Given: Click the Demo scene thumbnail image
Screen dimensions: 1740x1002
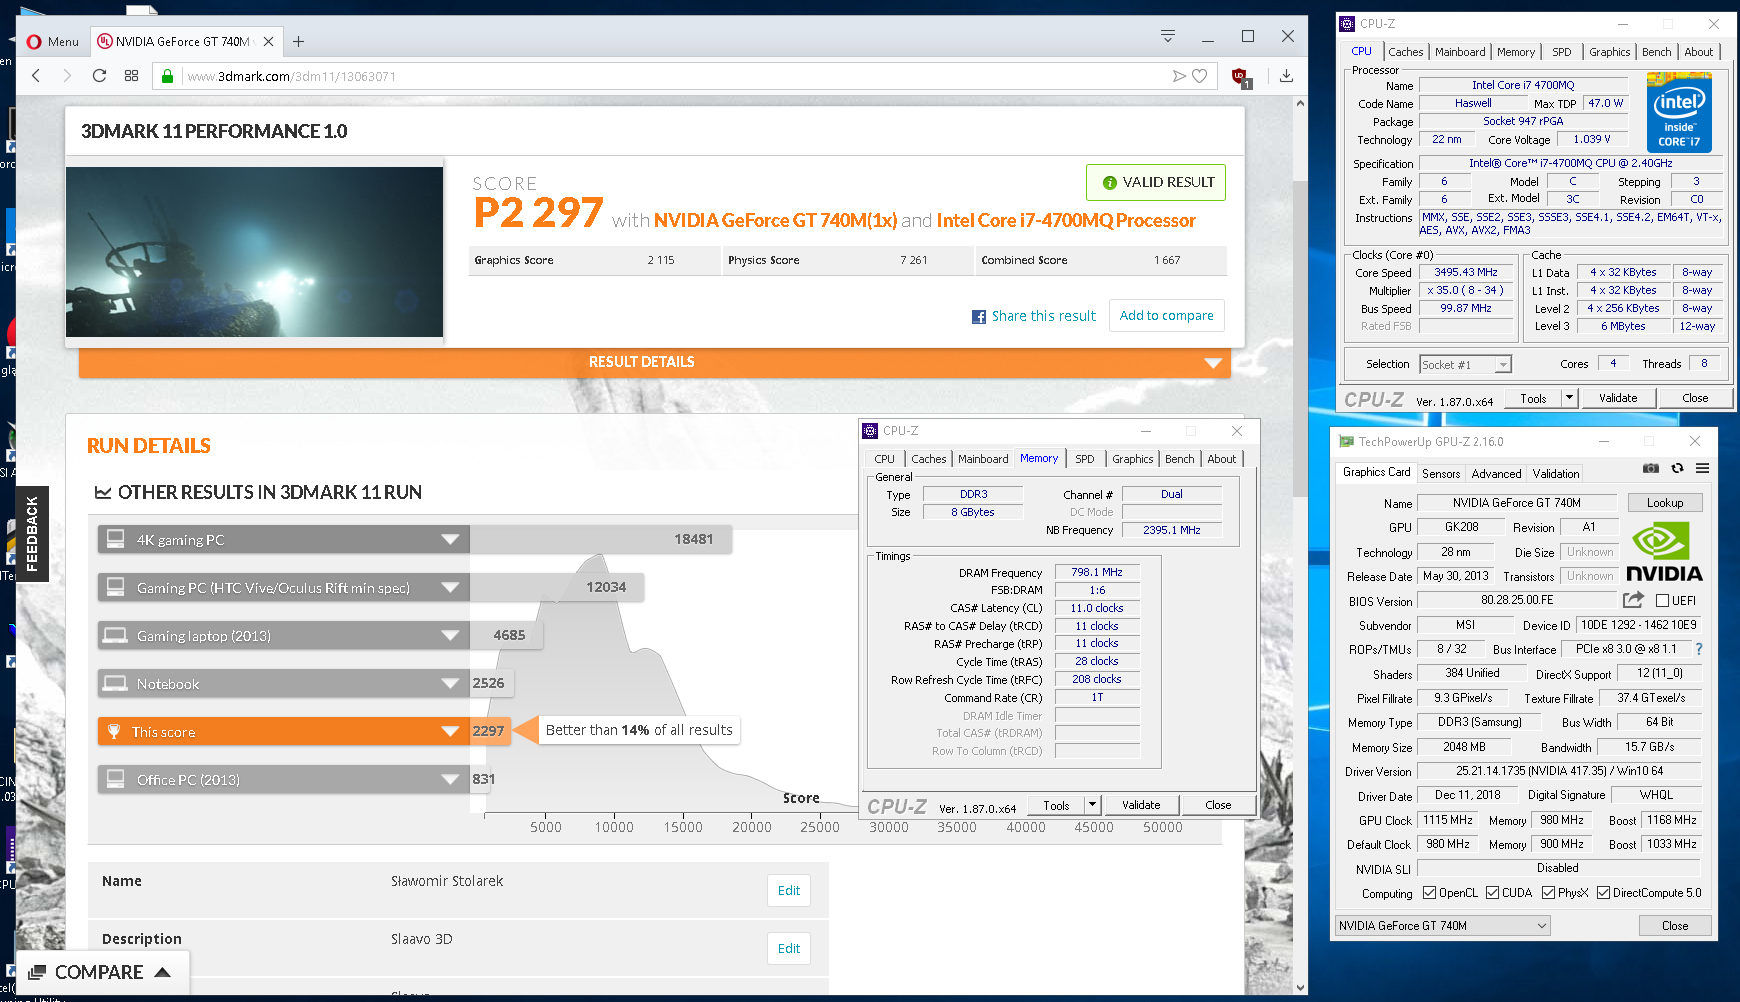Looking at the screenshot, I should point(254,252).
